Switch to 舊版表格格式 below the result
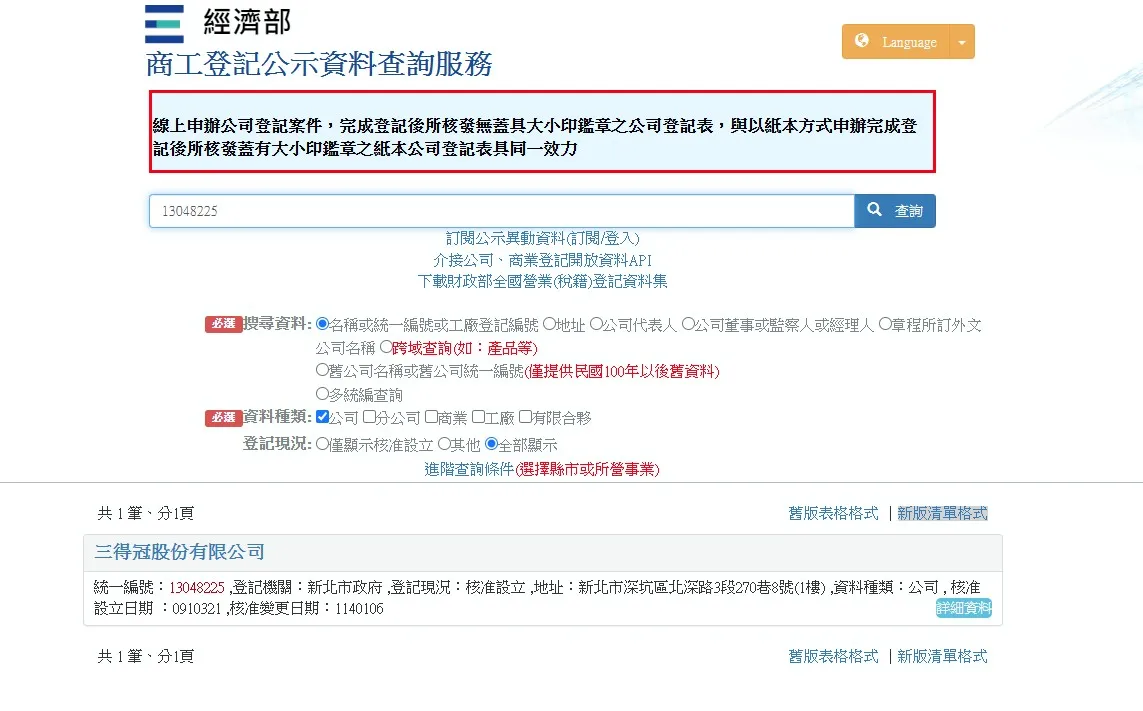Viewport: 1143px width, 711px height. (x=833, y=656)
